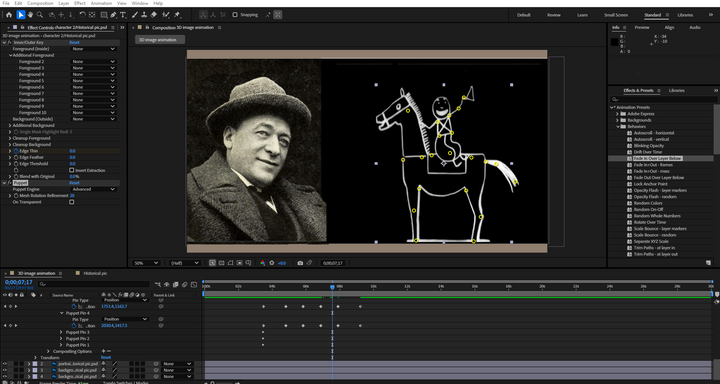Open the Preview panel tab
720x384 pixels.
[642, 28]
